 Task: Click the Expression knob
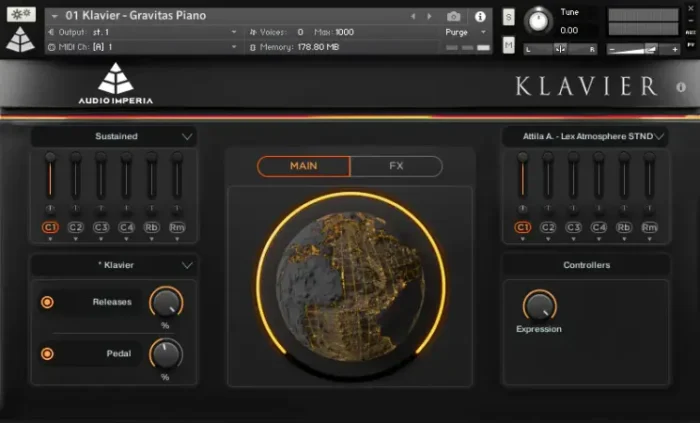pos(539,304)
